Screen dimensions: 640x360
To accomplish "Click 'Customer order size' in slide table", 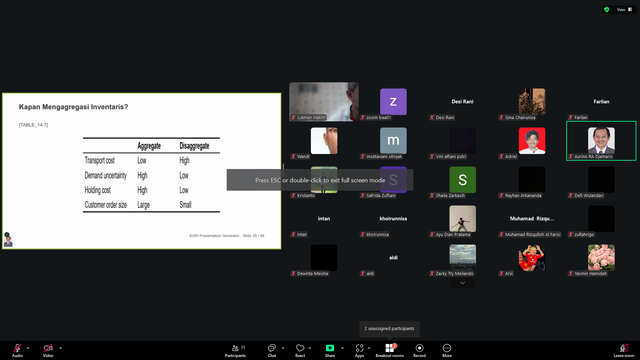I will tap(106, 205).
